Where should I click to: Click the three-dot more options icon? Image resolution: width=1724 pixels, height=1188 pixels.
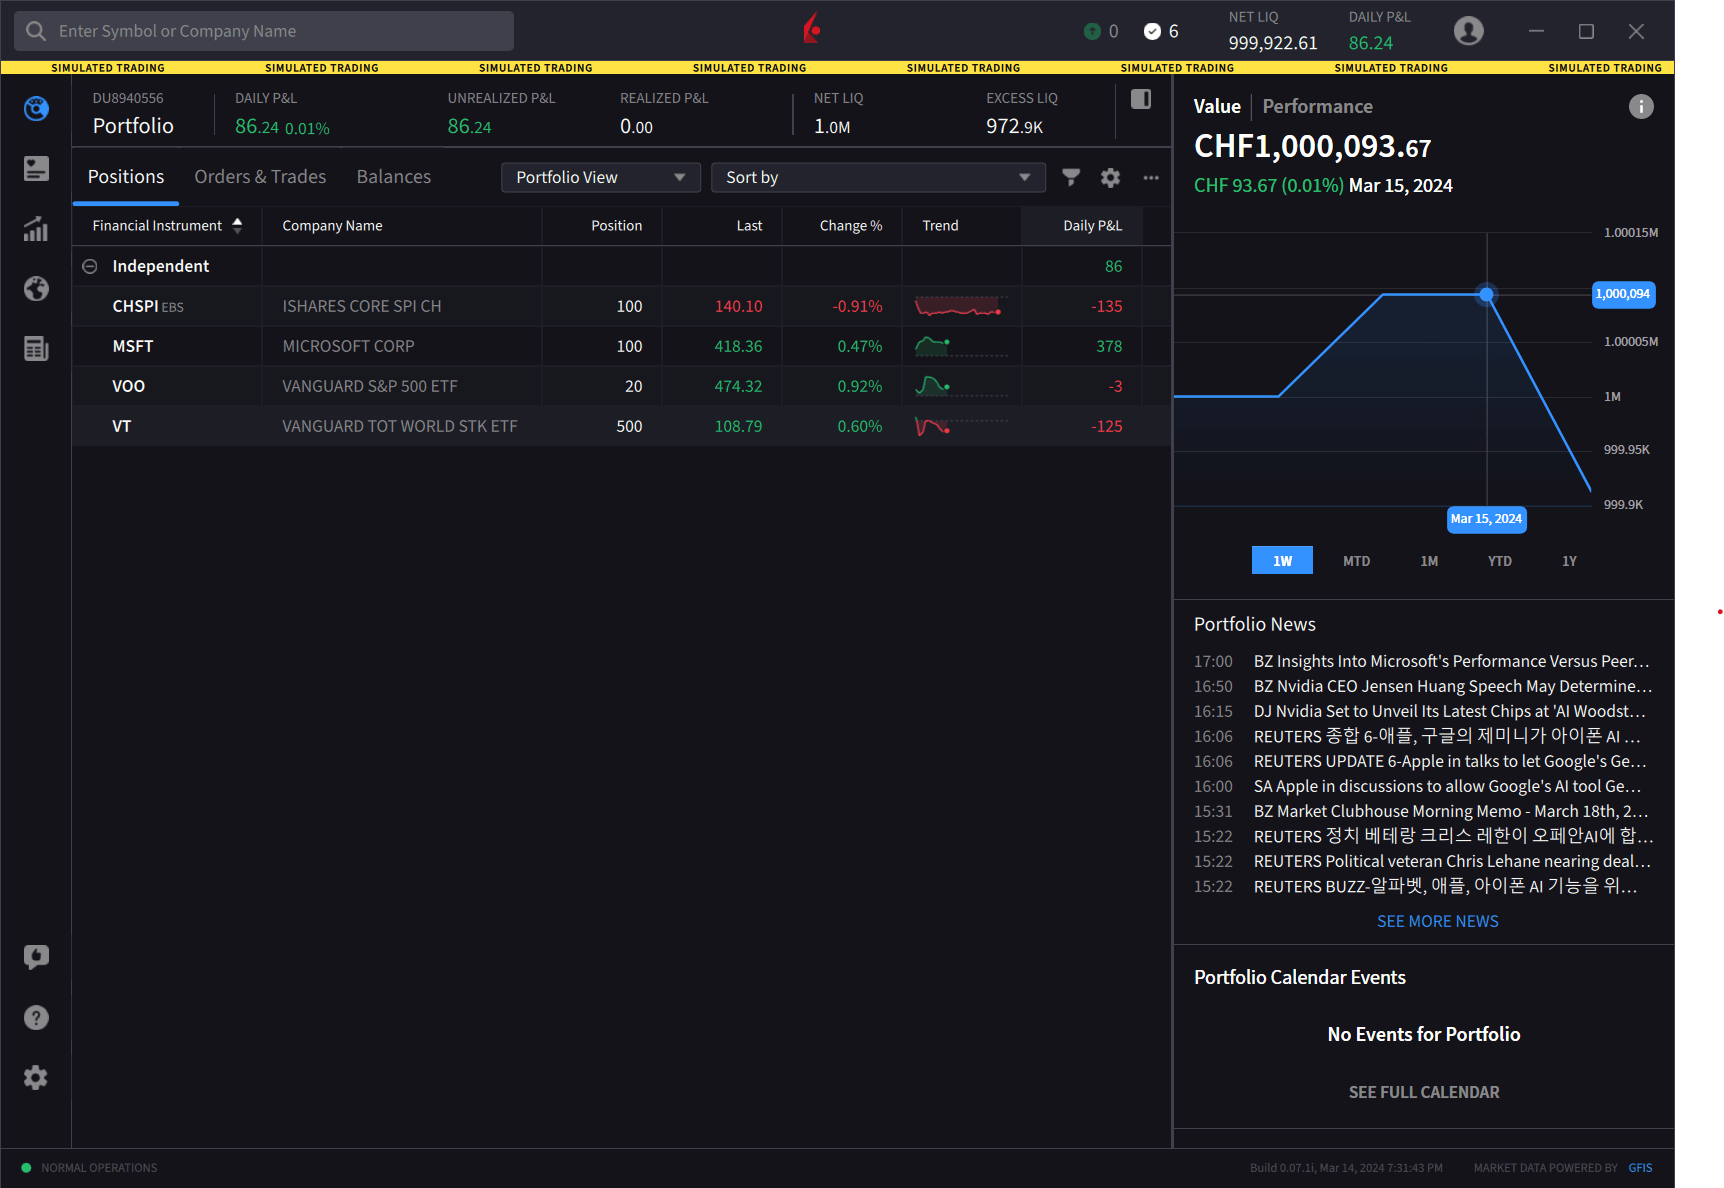[x=1151, y=177]
